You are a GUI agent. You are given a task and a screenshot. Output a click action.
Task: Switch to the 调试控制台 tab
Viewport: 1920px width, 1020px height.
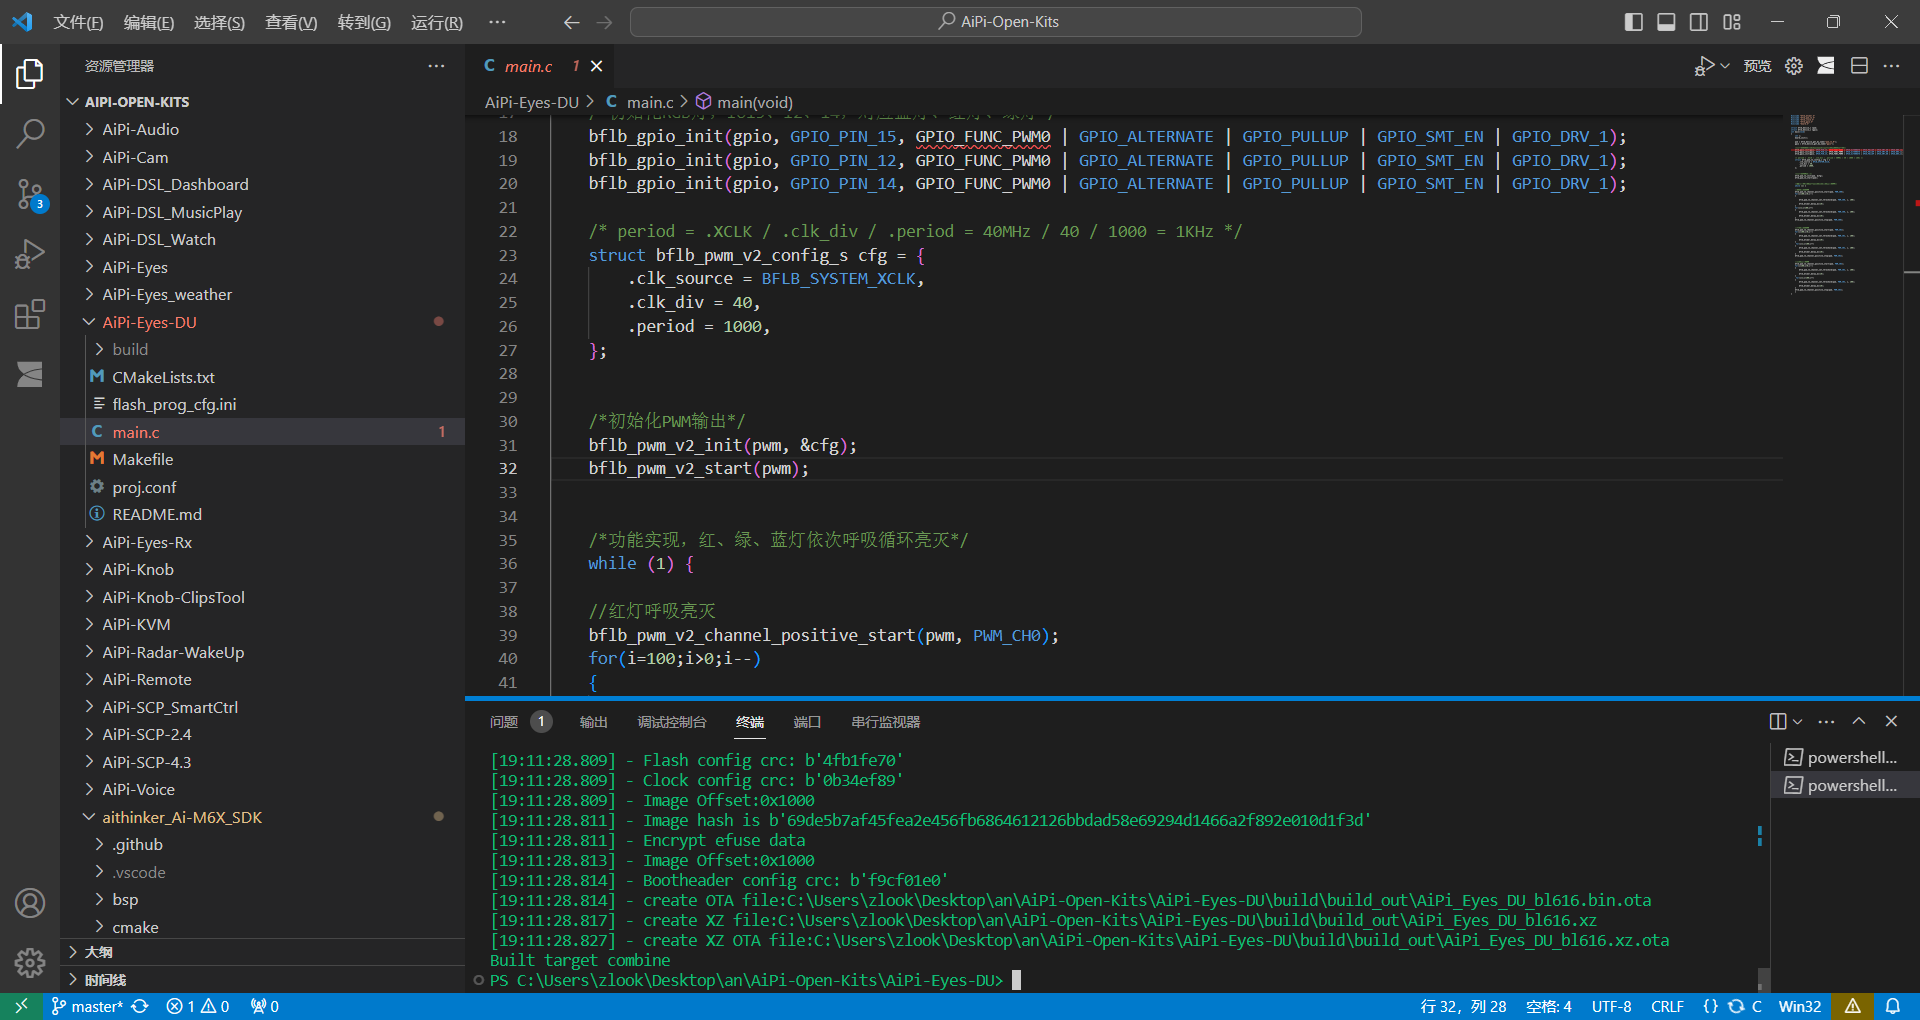coord(672,722)
